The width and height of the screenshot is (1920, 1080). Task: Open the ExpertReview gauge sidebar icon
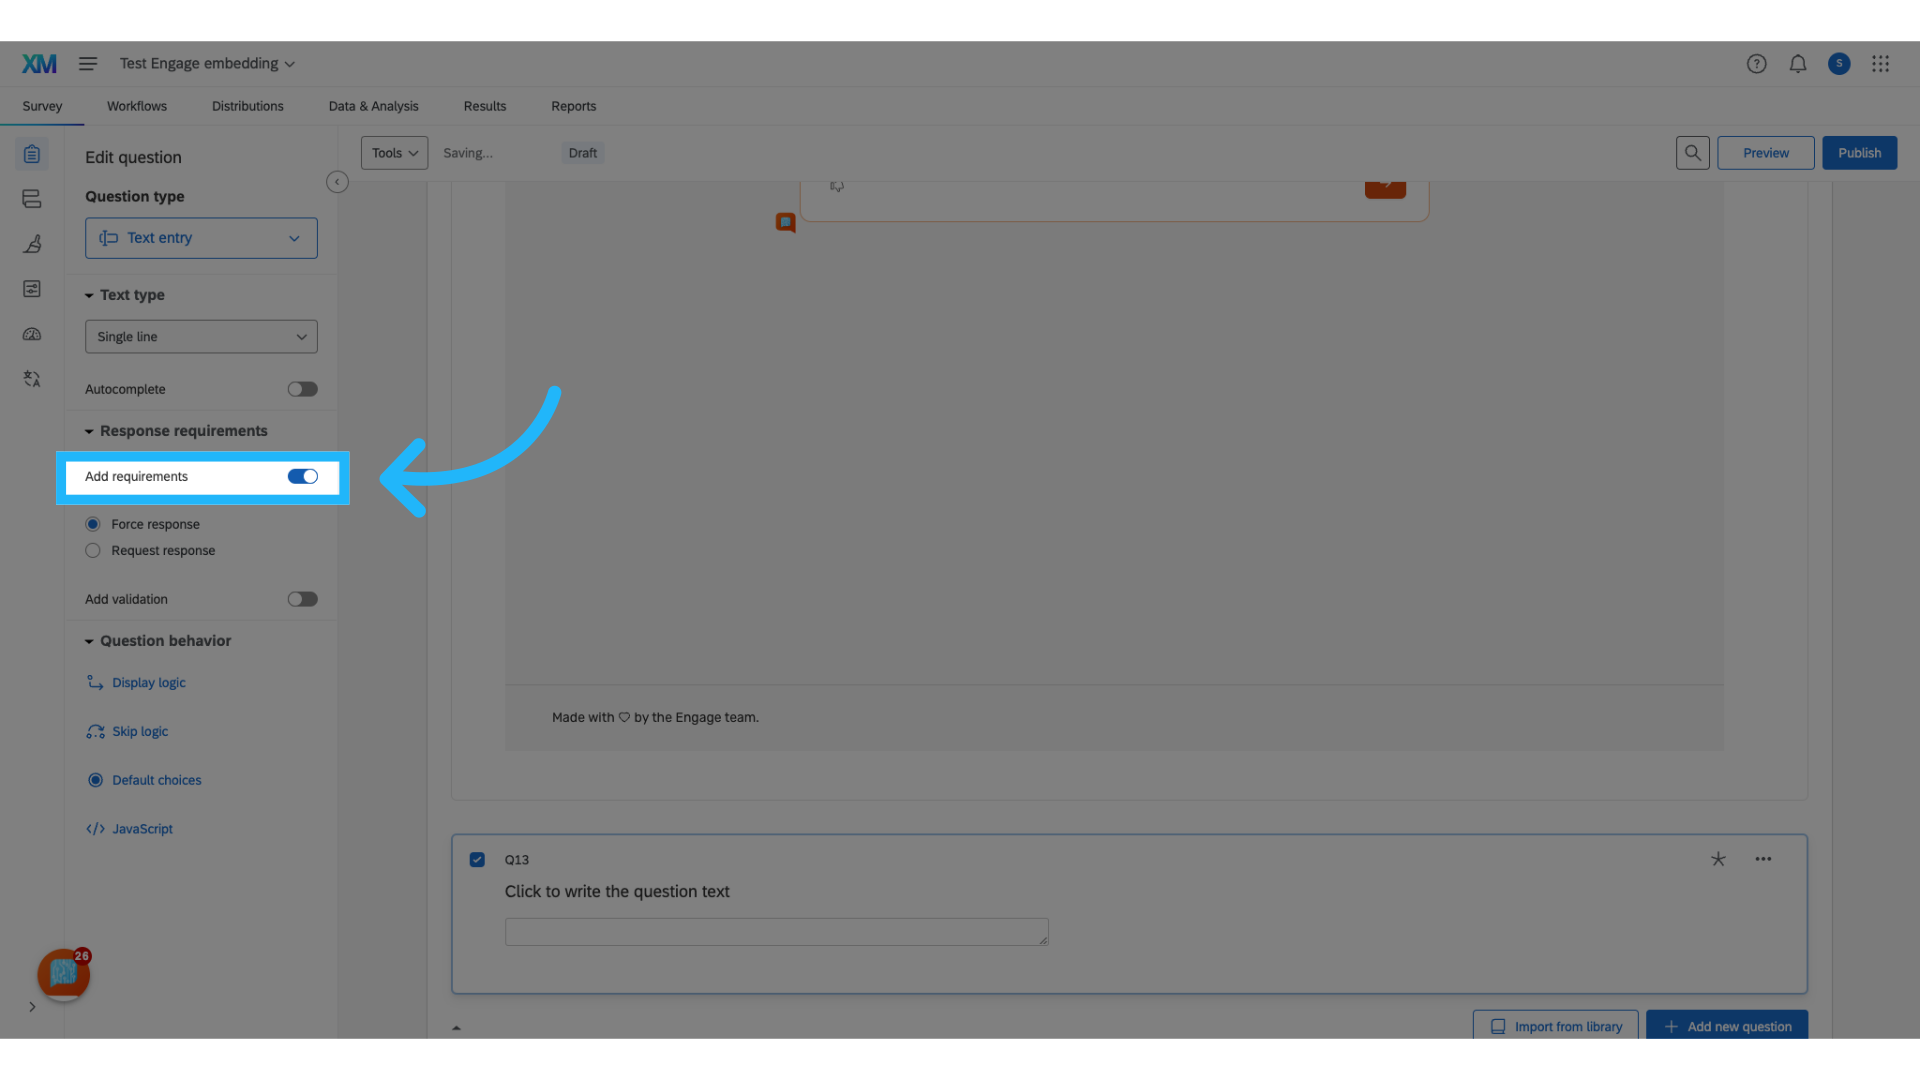(32, 334)
